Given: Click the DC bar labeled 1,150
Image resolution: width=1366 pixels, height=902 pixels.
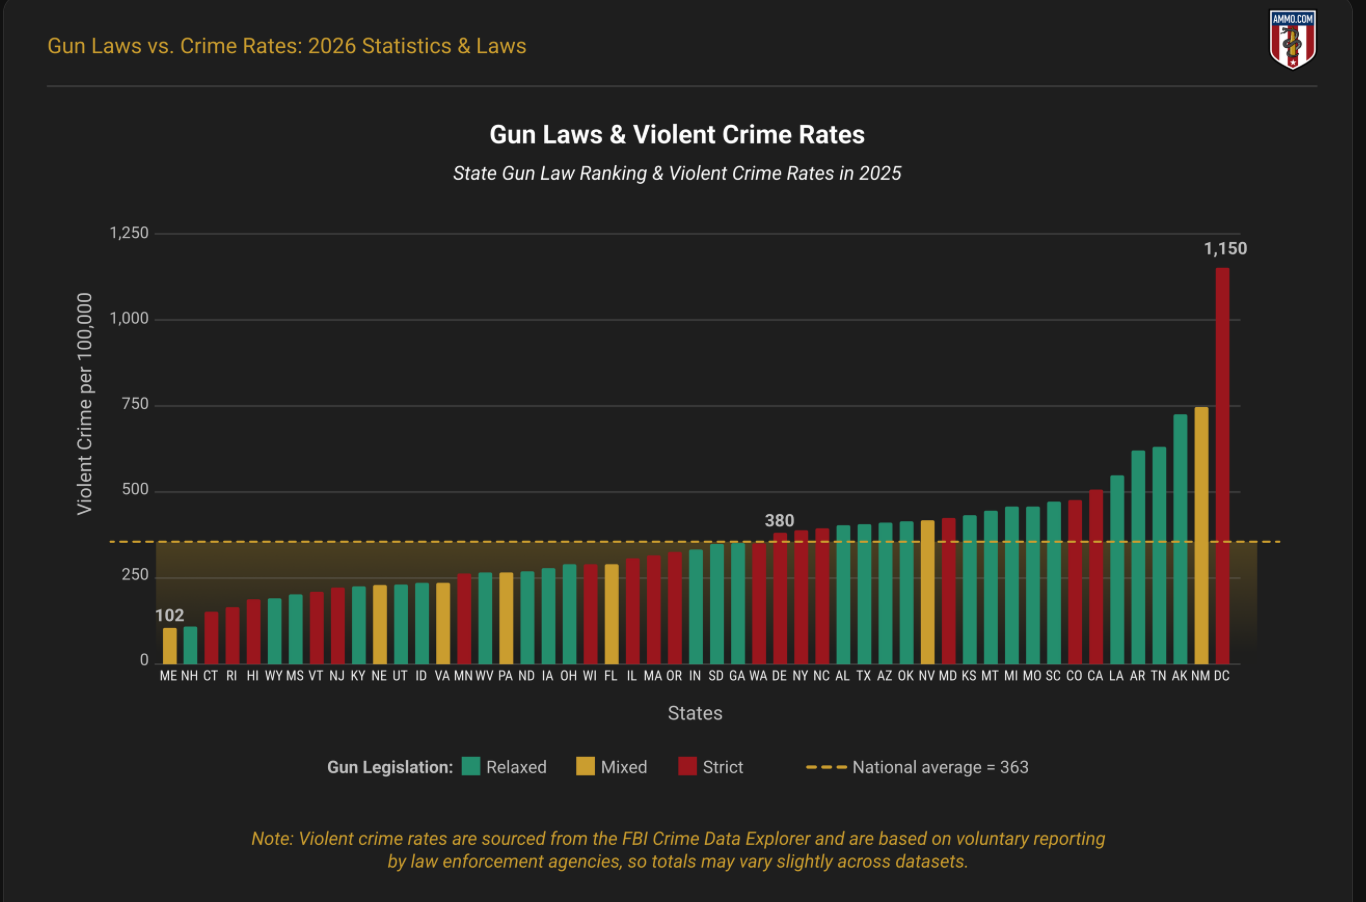Looking at the screenshot, I should pyautogui.click(x=1222, y=466).
